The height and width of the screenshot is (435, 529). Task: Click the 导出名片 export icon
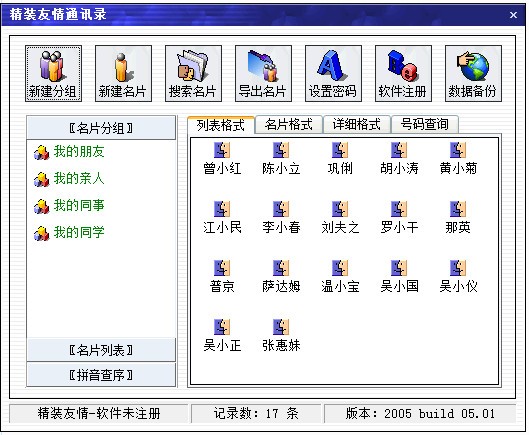(x=263, y=74)
